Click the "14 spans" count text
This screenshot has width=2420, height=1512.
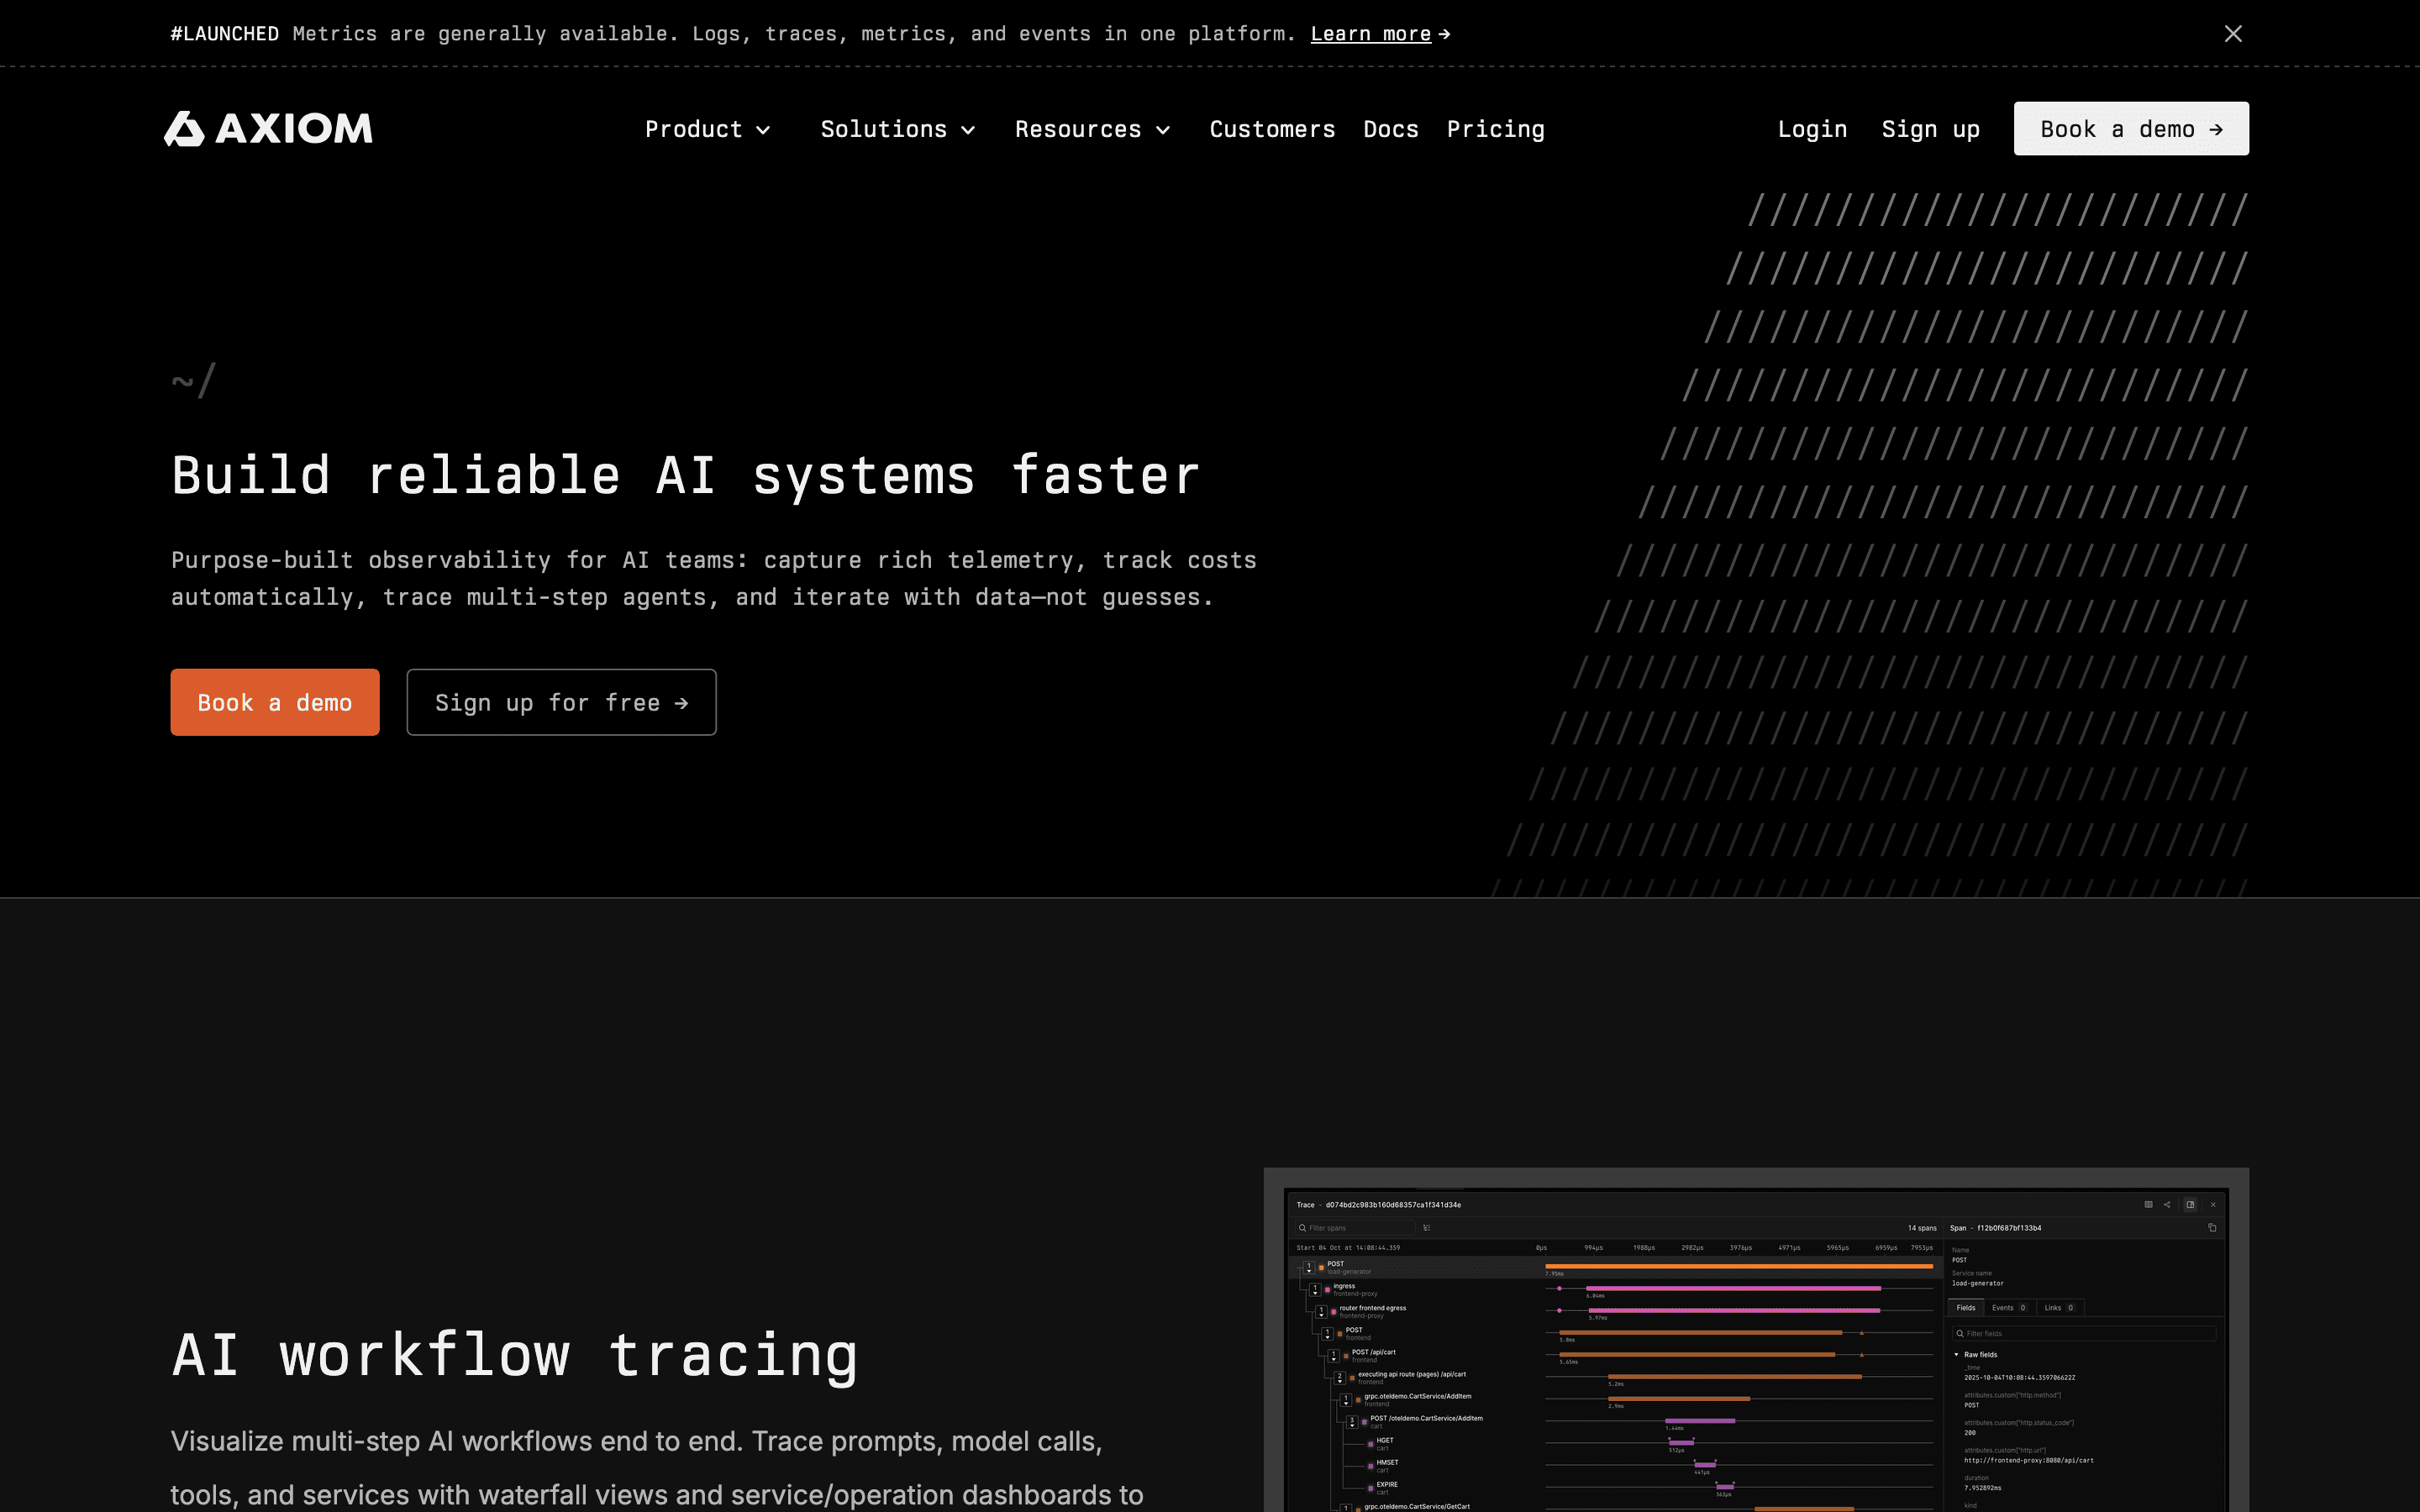1923,1228
